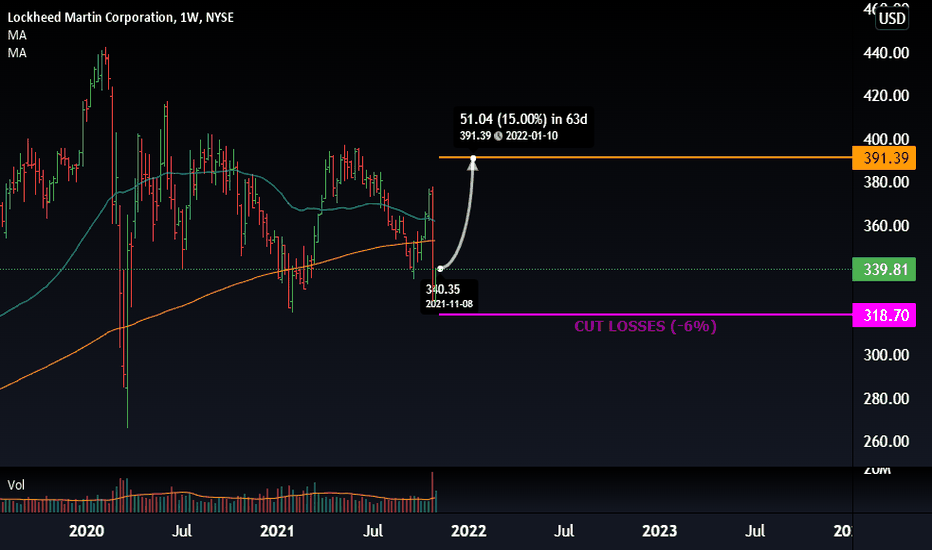
Task: Click the 51.04 (15.00%) in 63d tooltip
Action: coord(523,127)
